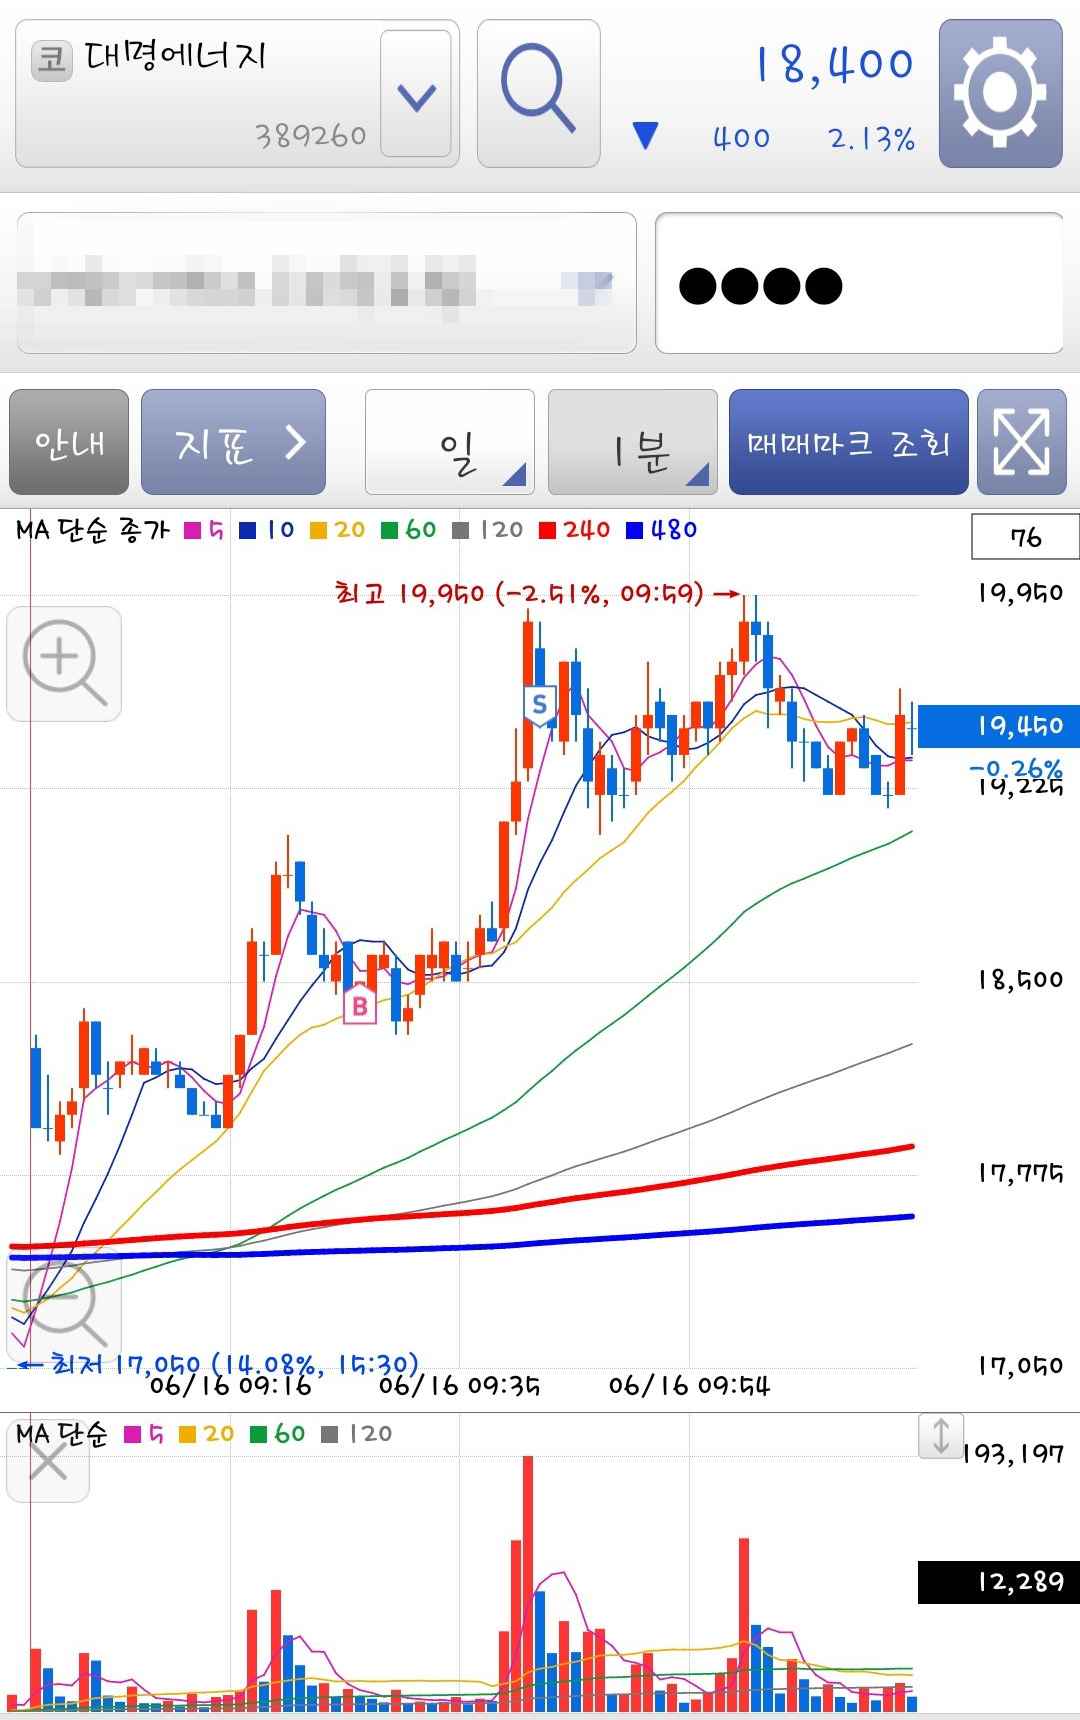
Task: Click the volume MA 120 legend swatch
Action: [x=330, y=1435]
